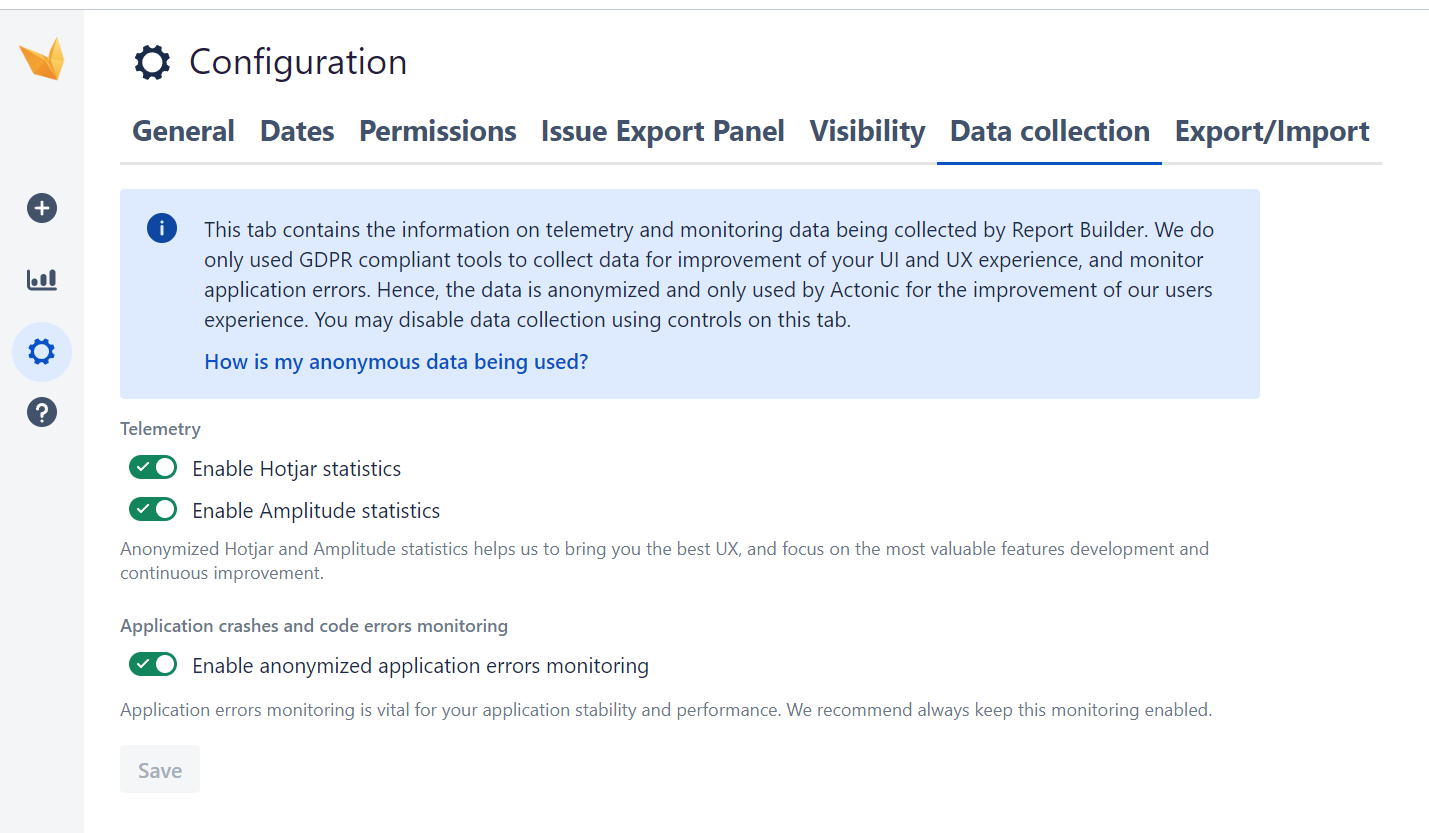Select the Permissions tab
The image size is (1429, 833).
click(x=437, y=131)
